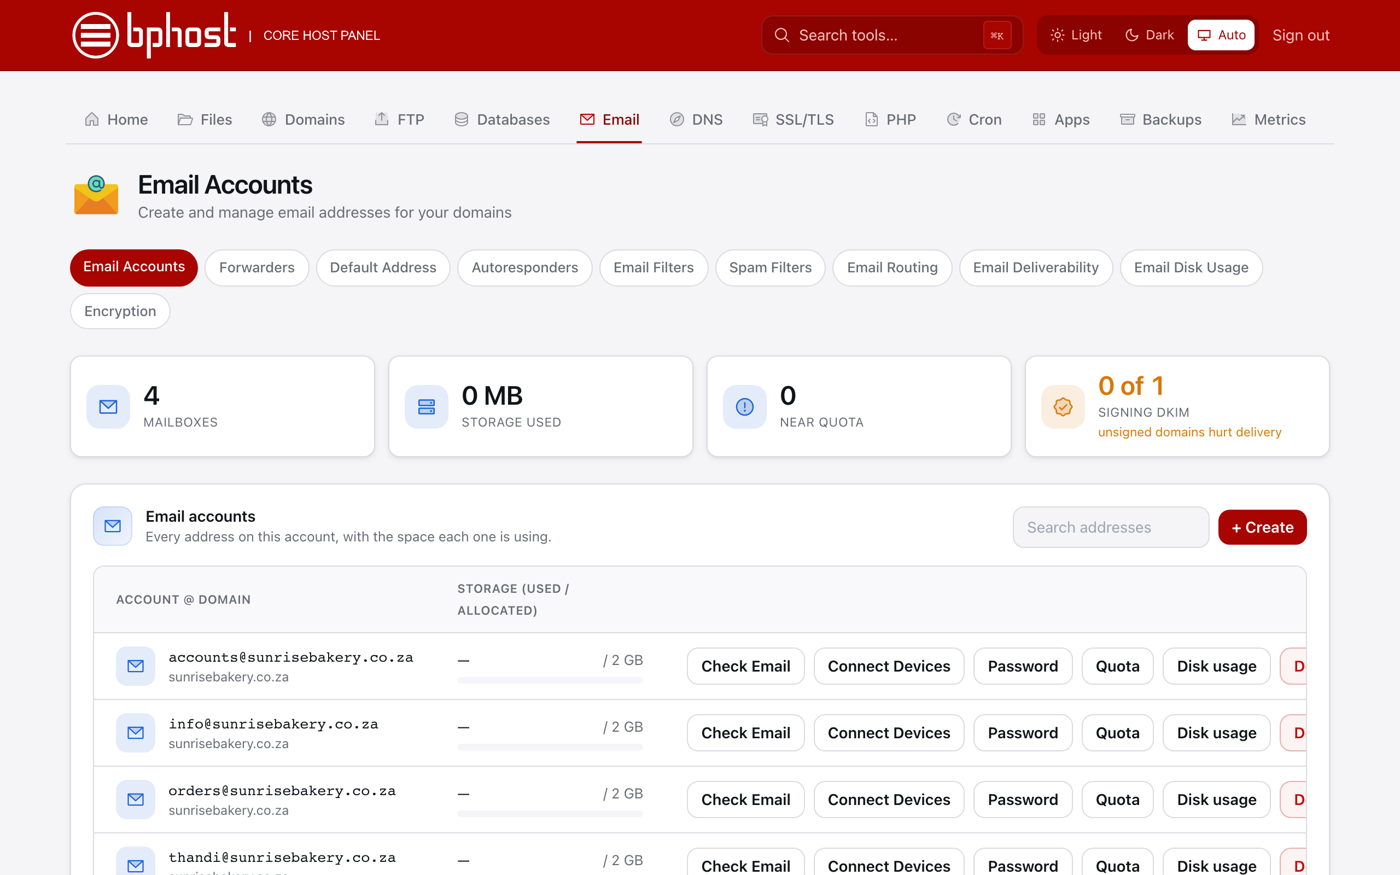This screenshot has height=875, width=1400.
Task: Click the Core Host Panel title
Action: tap(321, 35)
